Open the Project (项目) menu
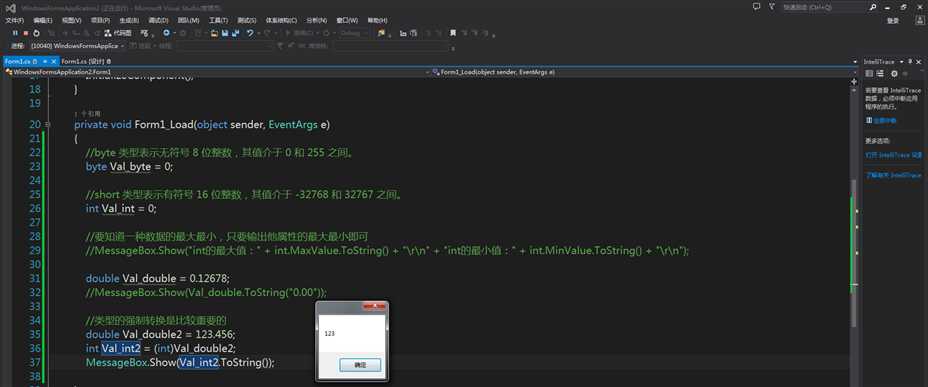928x387 pixels. tap(100, 20)
